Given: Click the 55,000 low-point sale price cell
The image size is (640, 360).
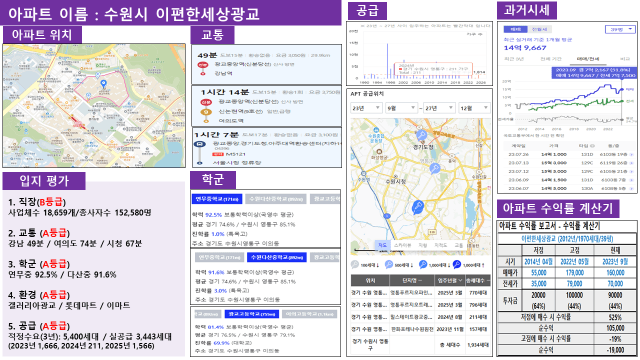Looking at the screenshot, I should [538, 273].
